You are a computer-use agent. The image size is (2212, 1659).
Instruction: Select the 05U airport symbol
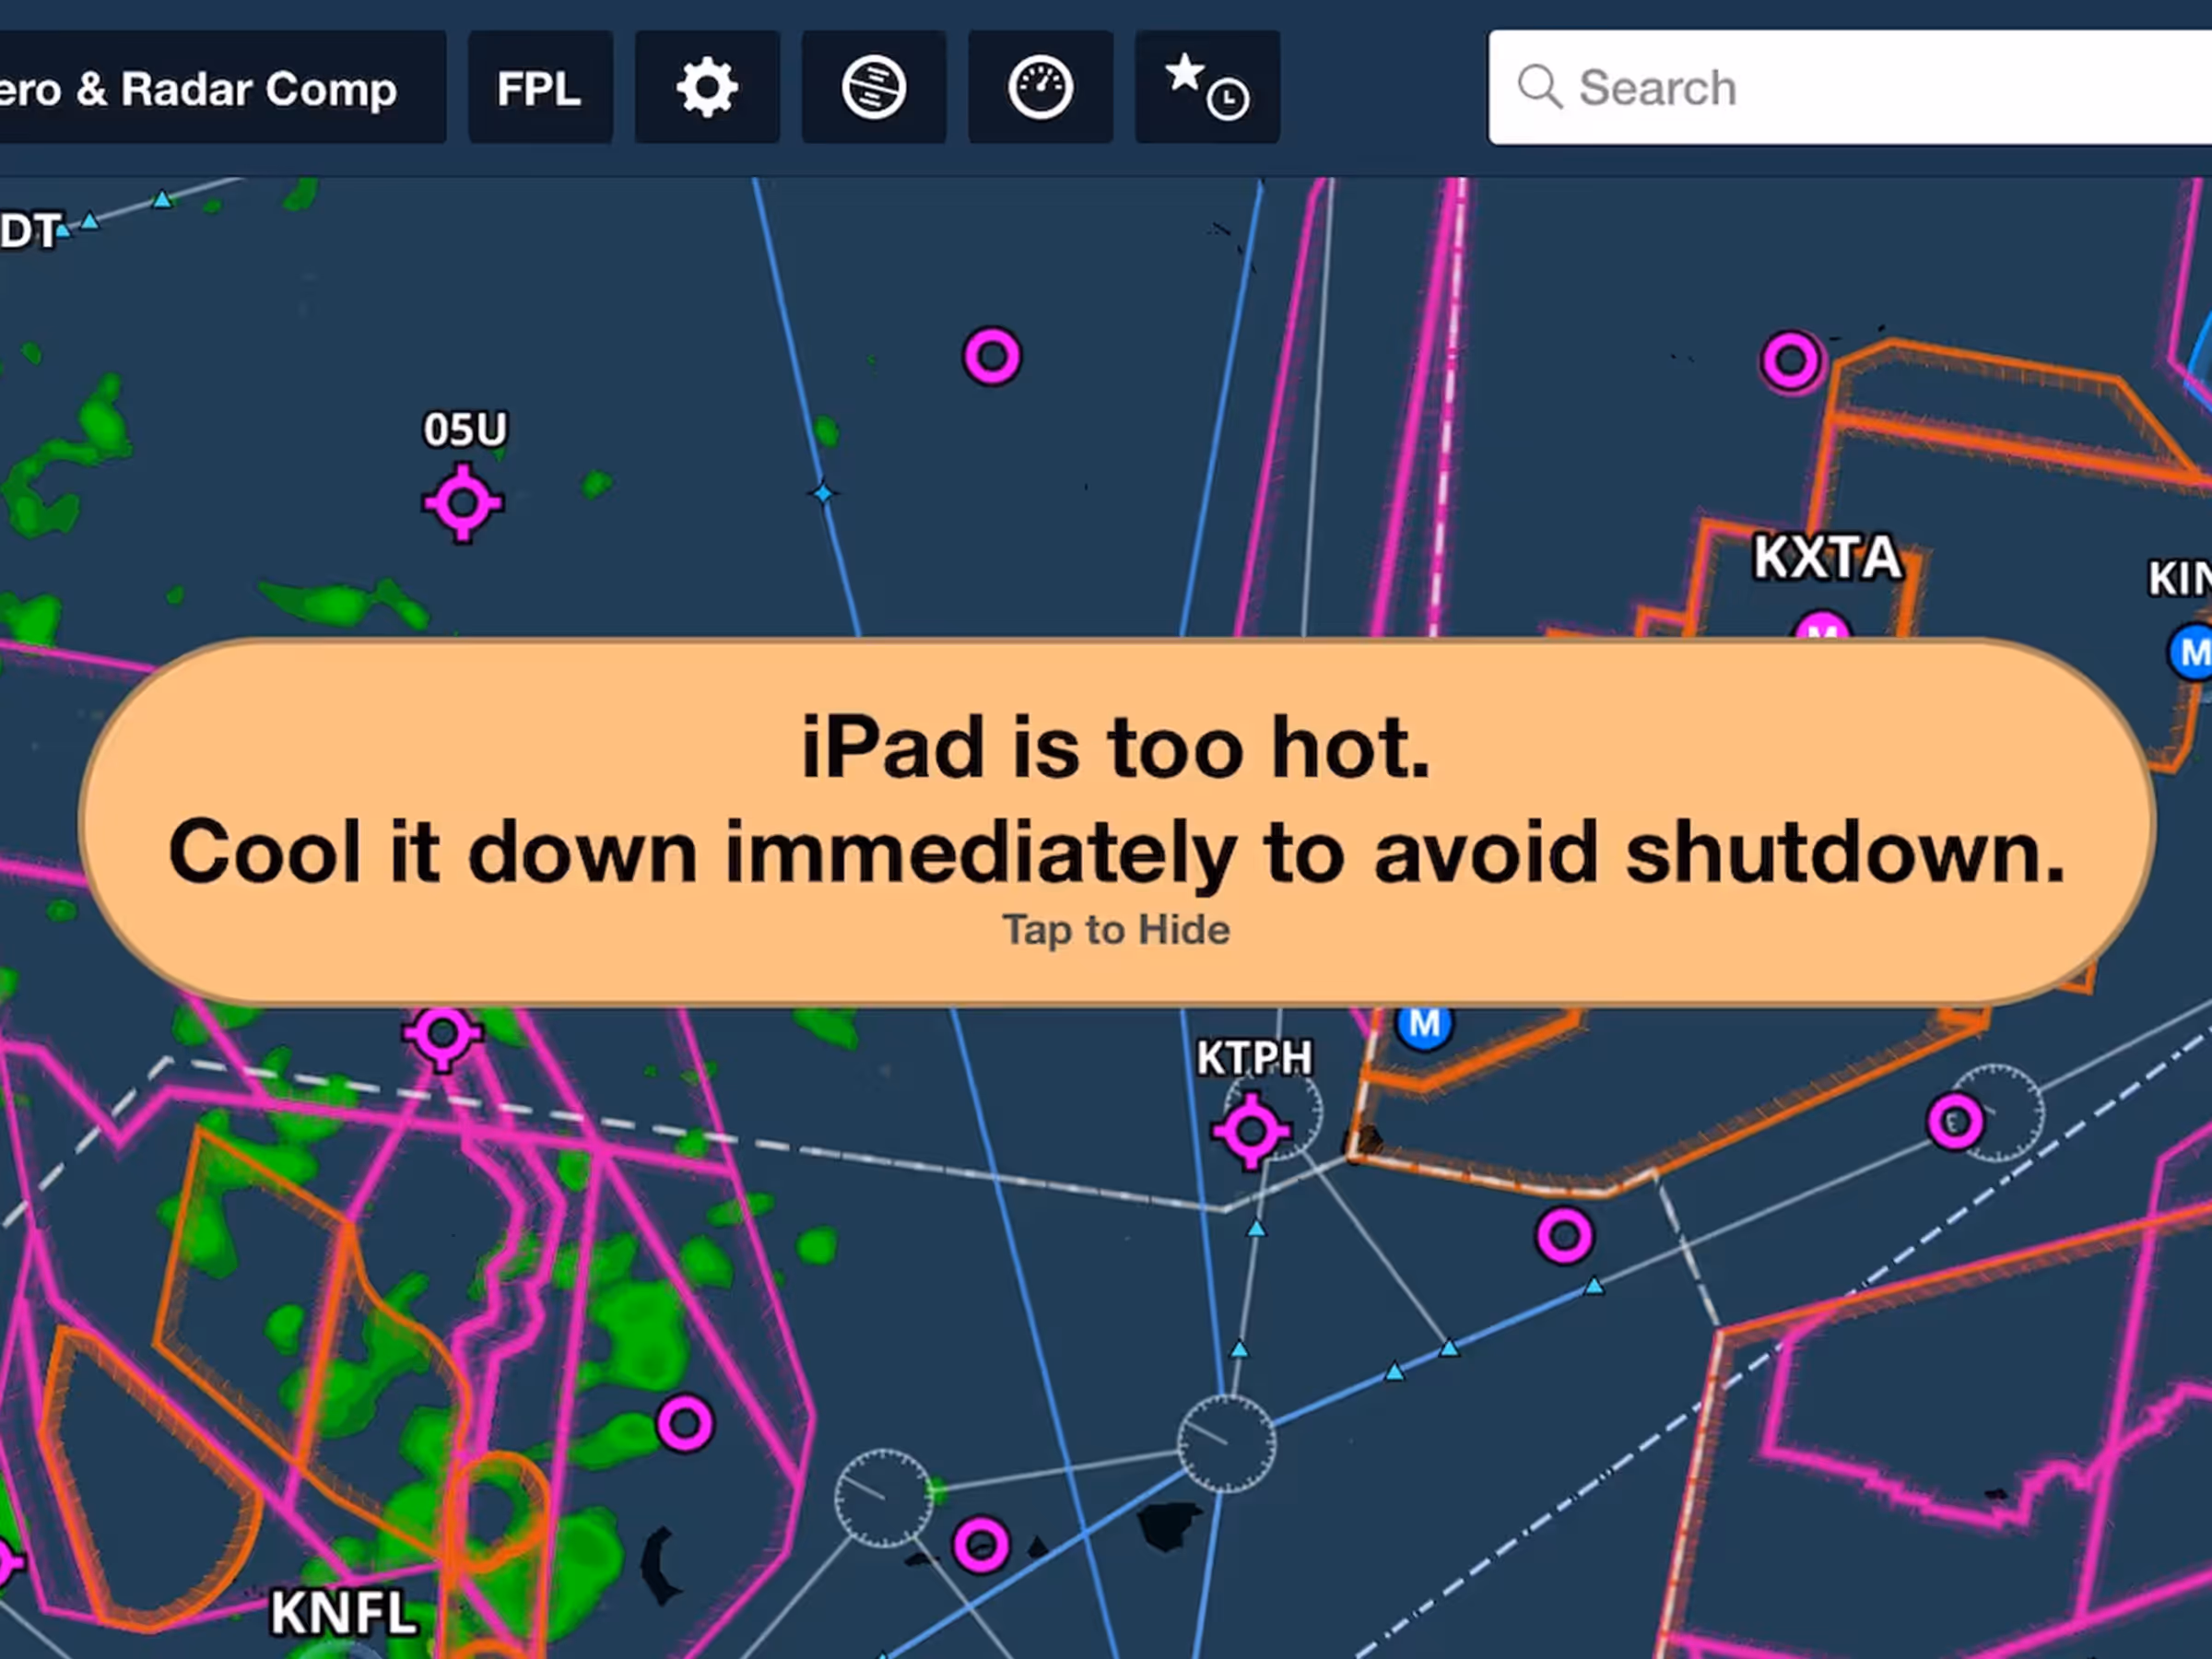point(462,502)
